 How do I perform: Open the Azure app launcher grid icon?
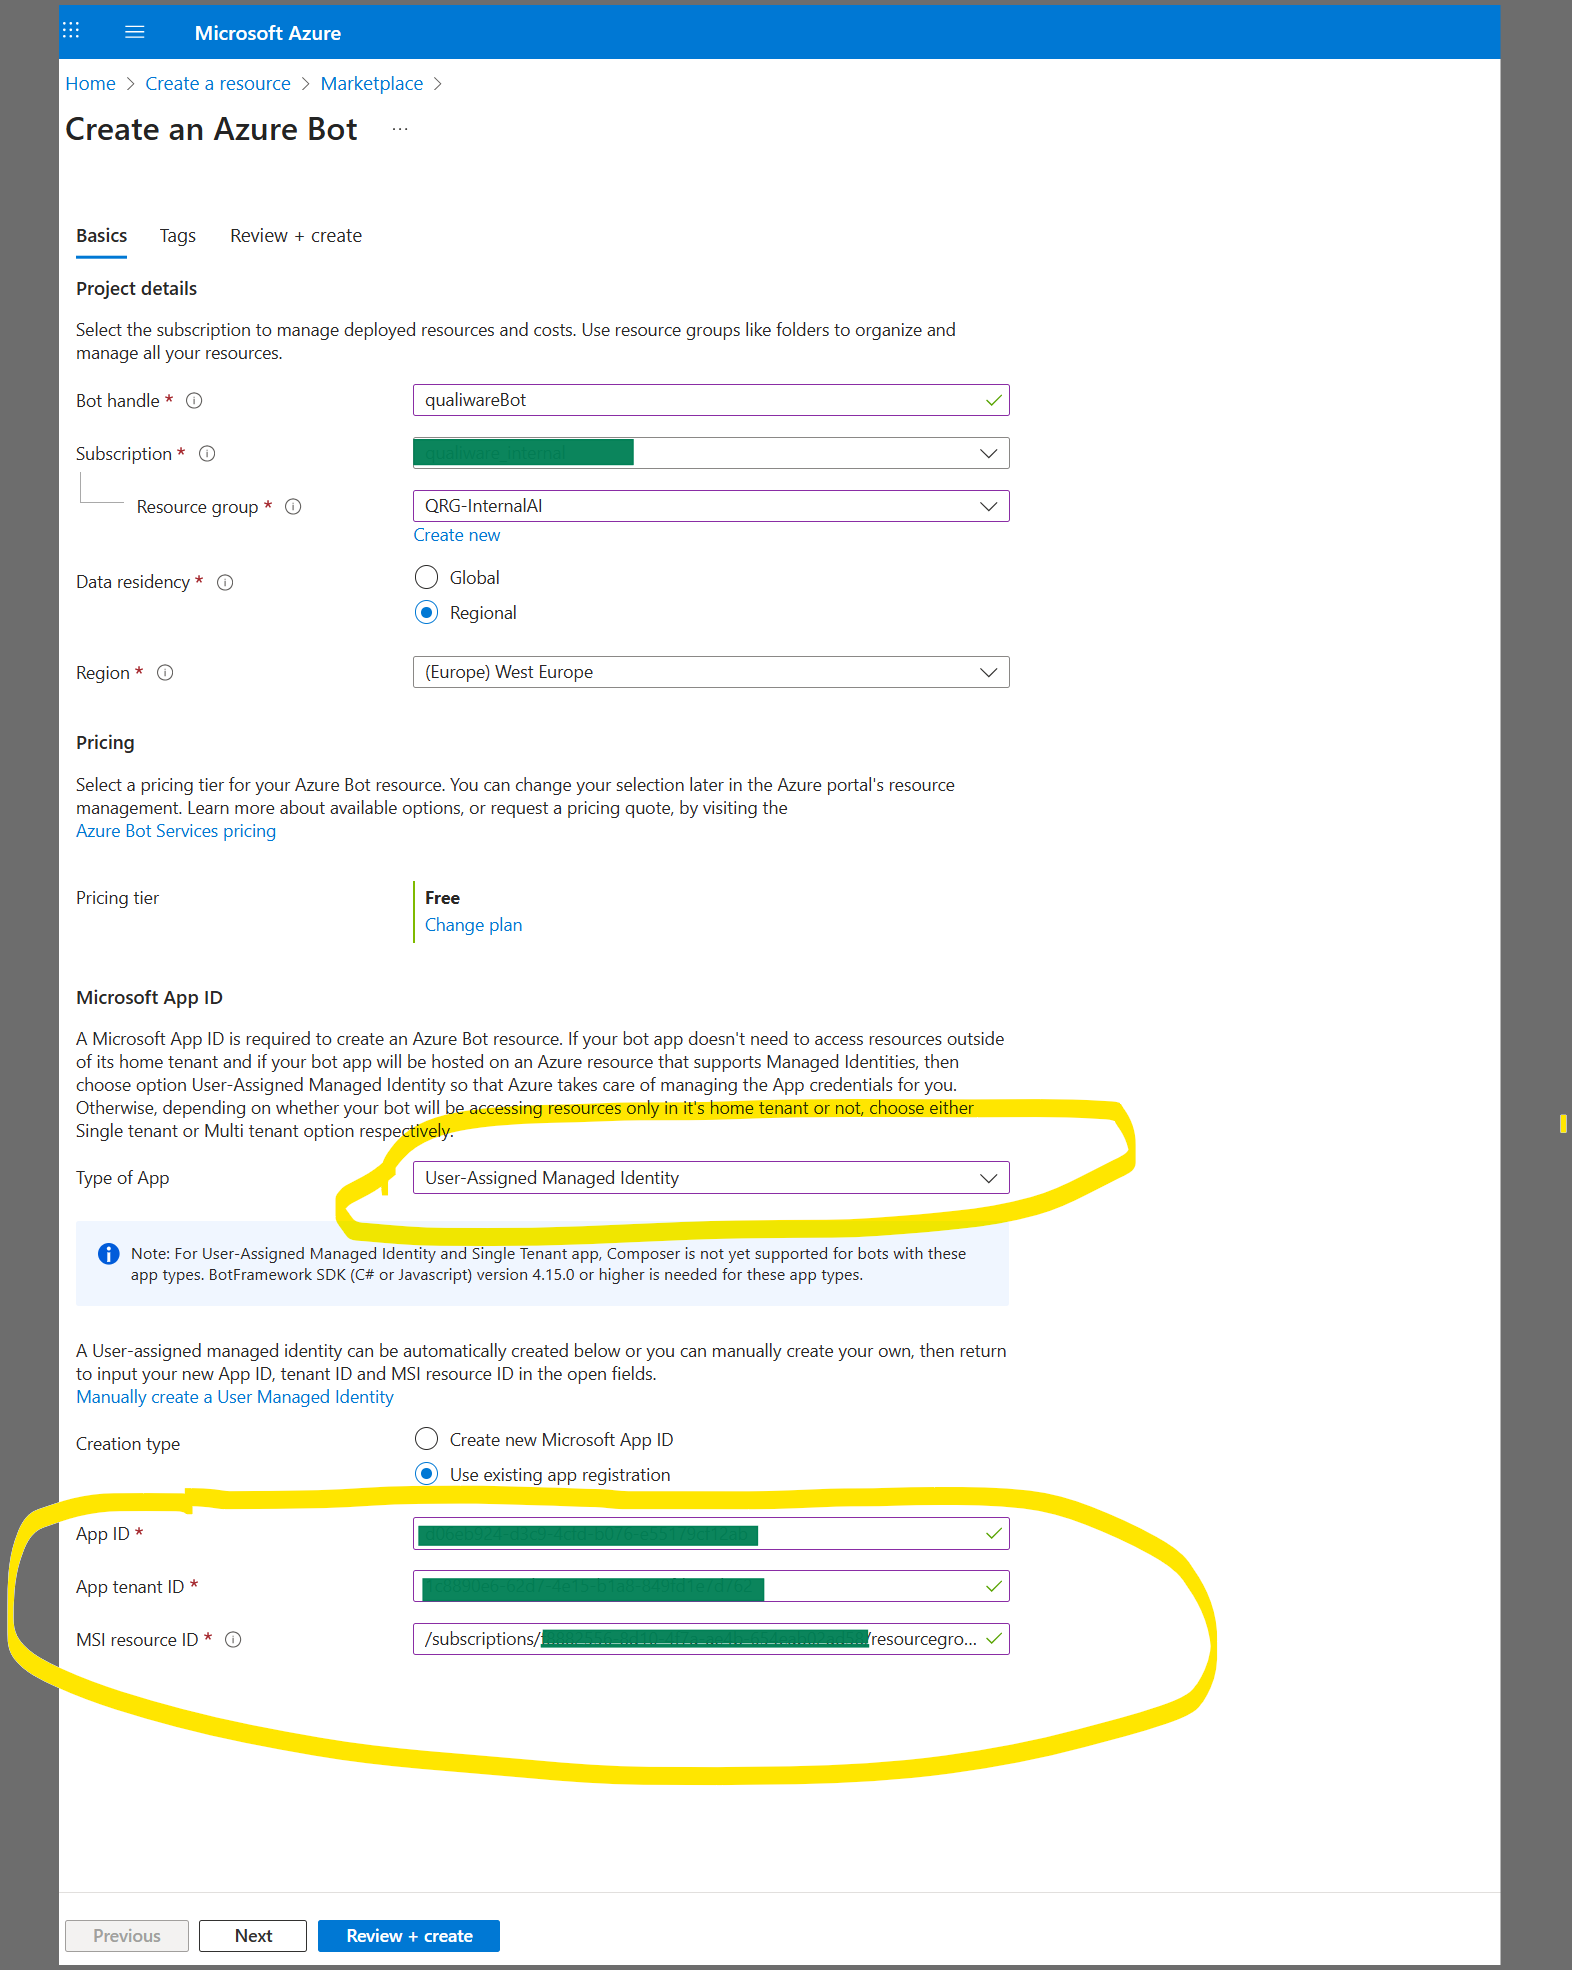pos(71,31)
